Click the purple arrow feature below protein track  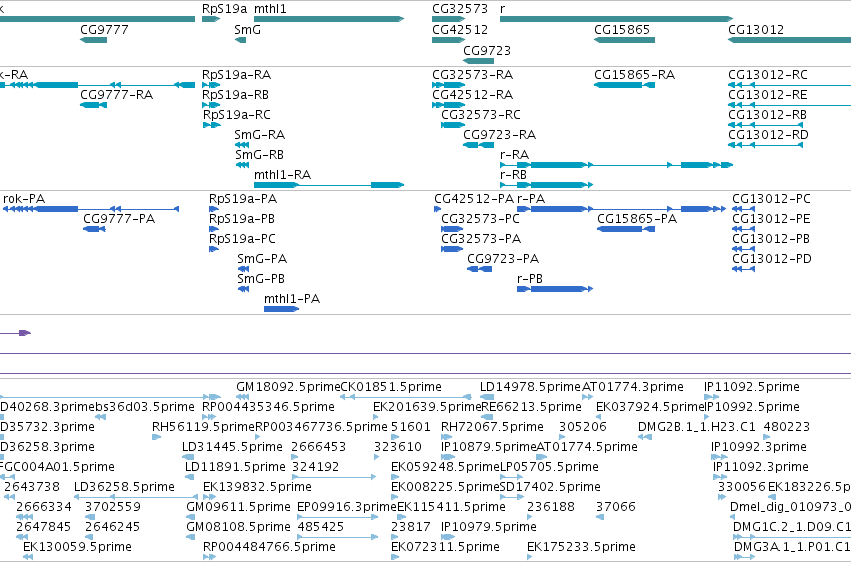point(15,333)
